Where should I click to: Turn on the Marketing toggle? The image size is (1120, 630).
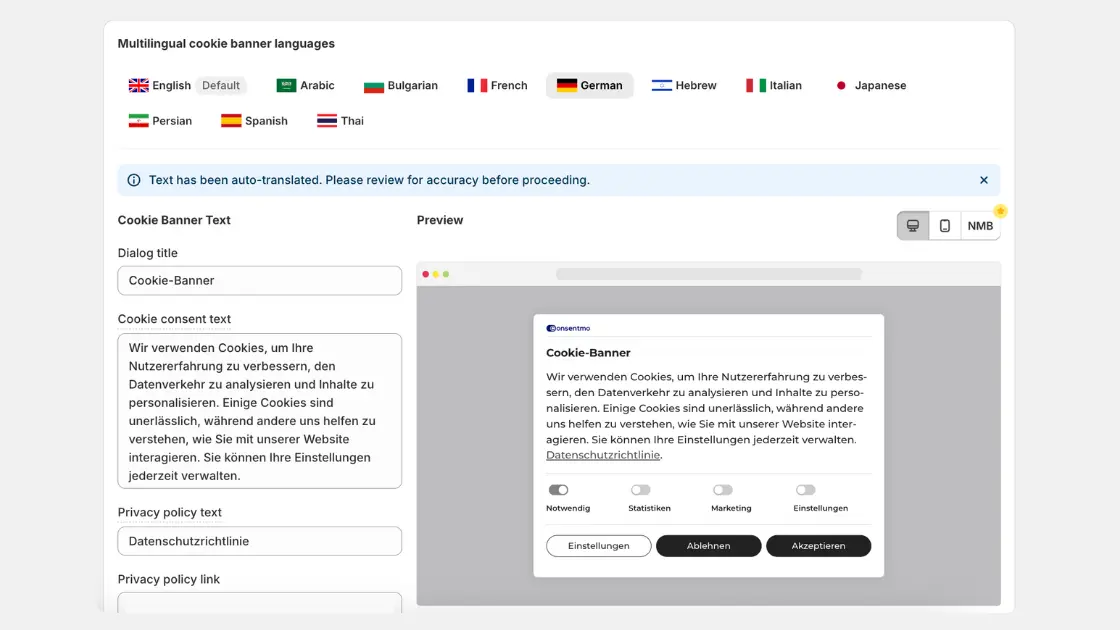pos(721,489)
